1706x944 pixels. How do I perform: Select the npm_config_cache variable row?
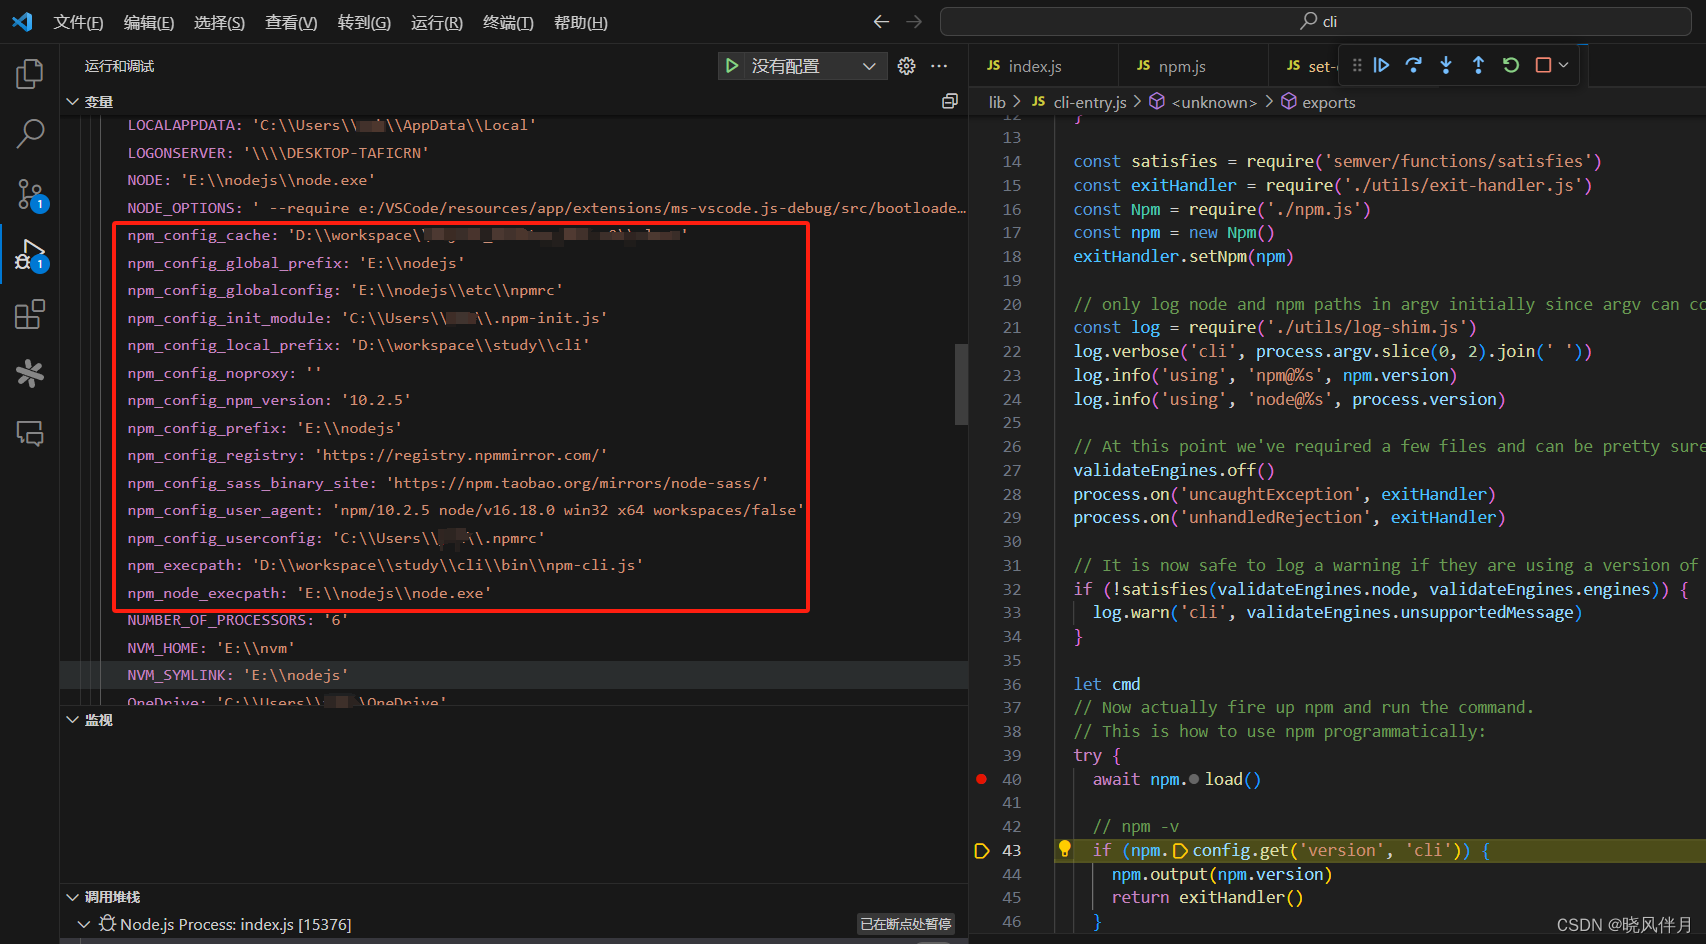514,235
